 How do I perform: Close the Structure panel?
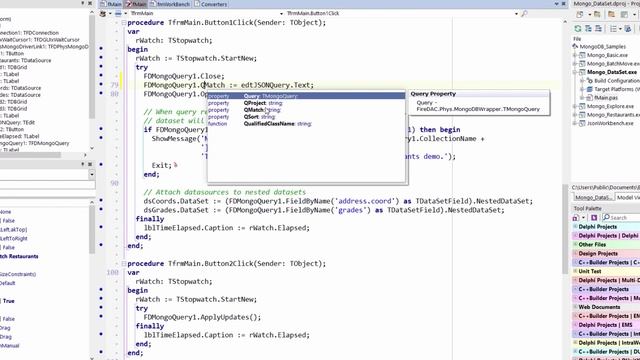(90, 3)
